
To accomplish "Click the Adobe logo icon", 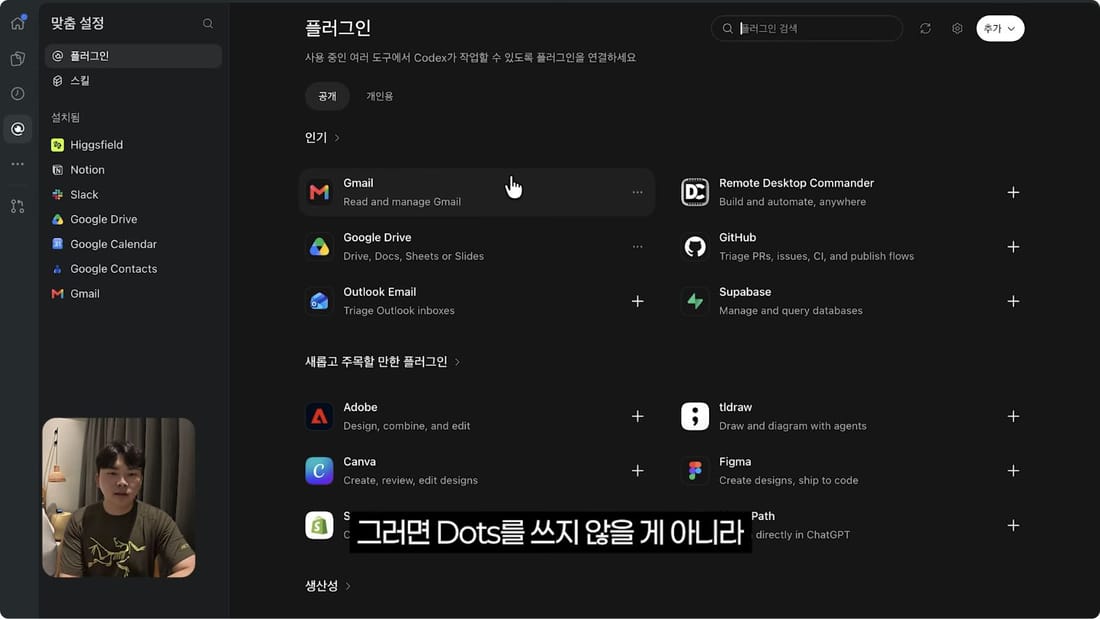I will point(319,416).
